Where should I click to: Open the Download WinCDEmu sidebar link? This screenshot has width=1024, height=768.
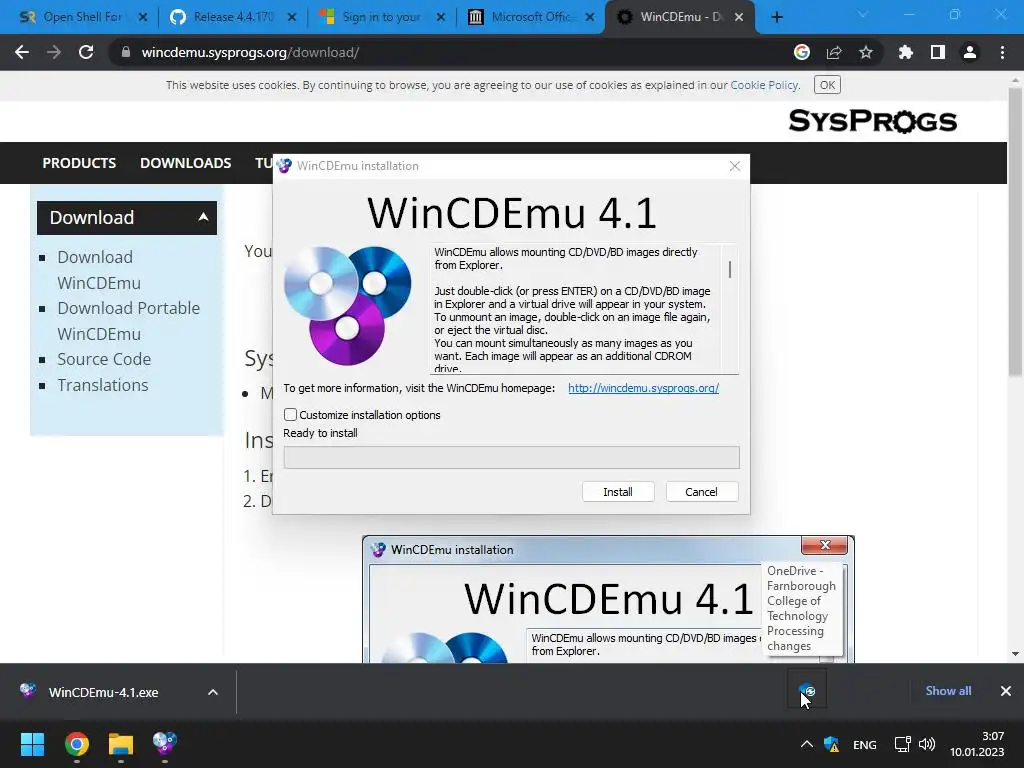coord(99,270)
